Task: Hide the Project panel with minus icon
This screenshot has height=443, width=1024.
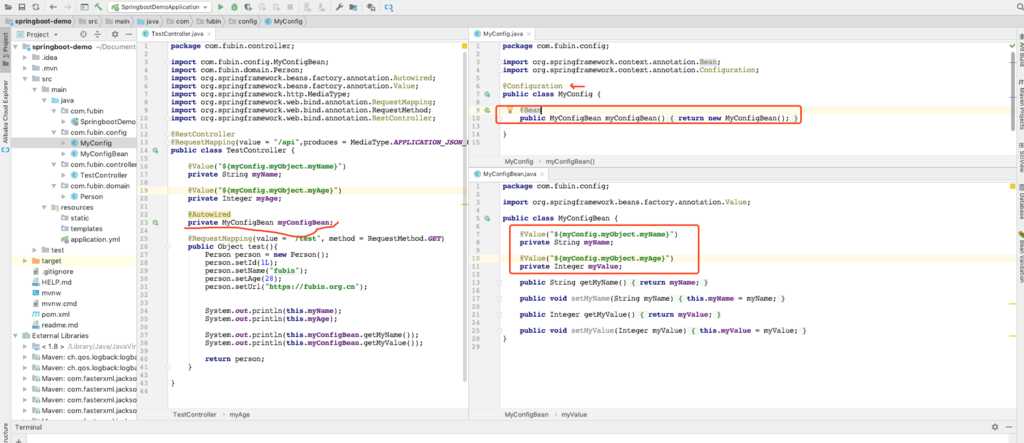Action: 129,34
